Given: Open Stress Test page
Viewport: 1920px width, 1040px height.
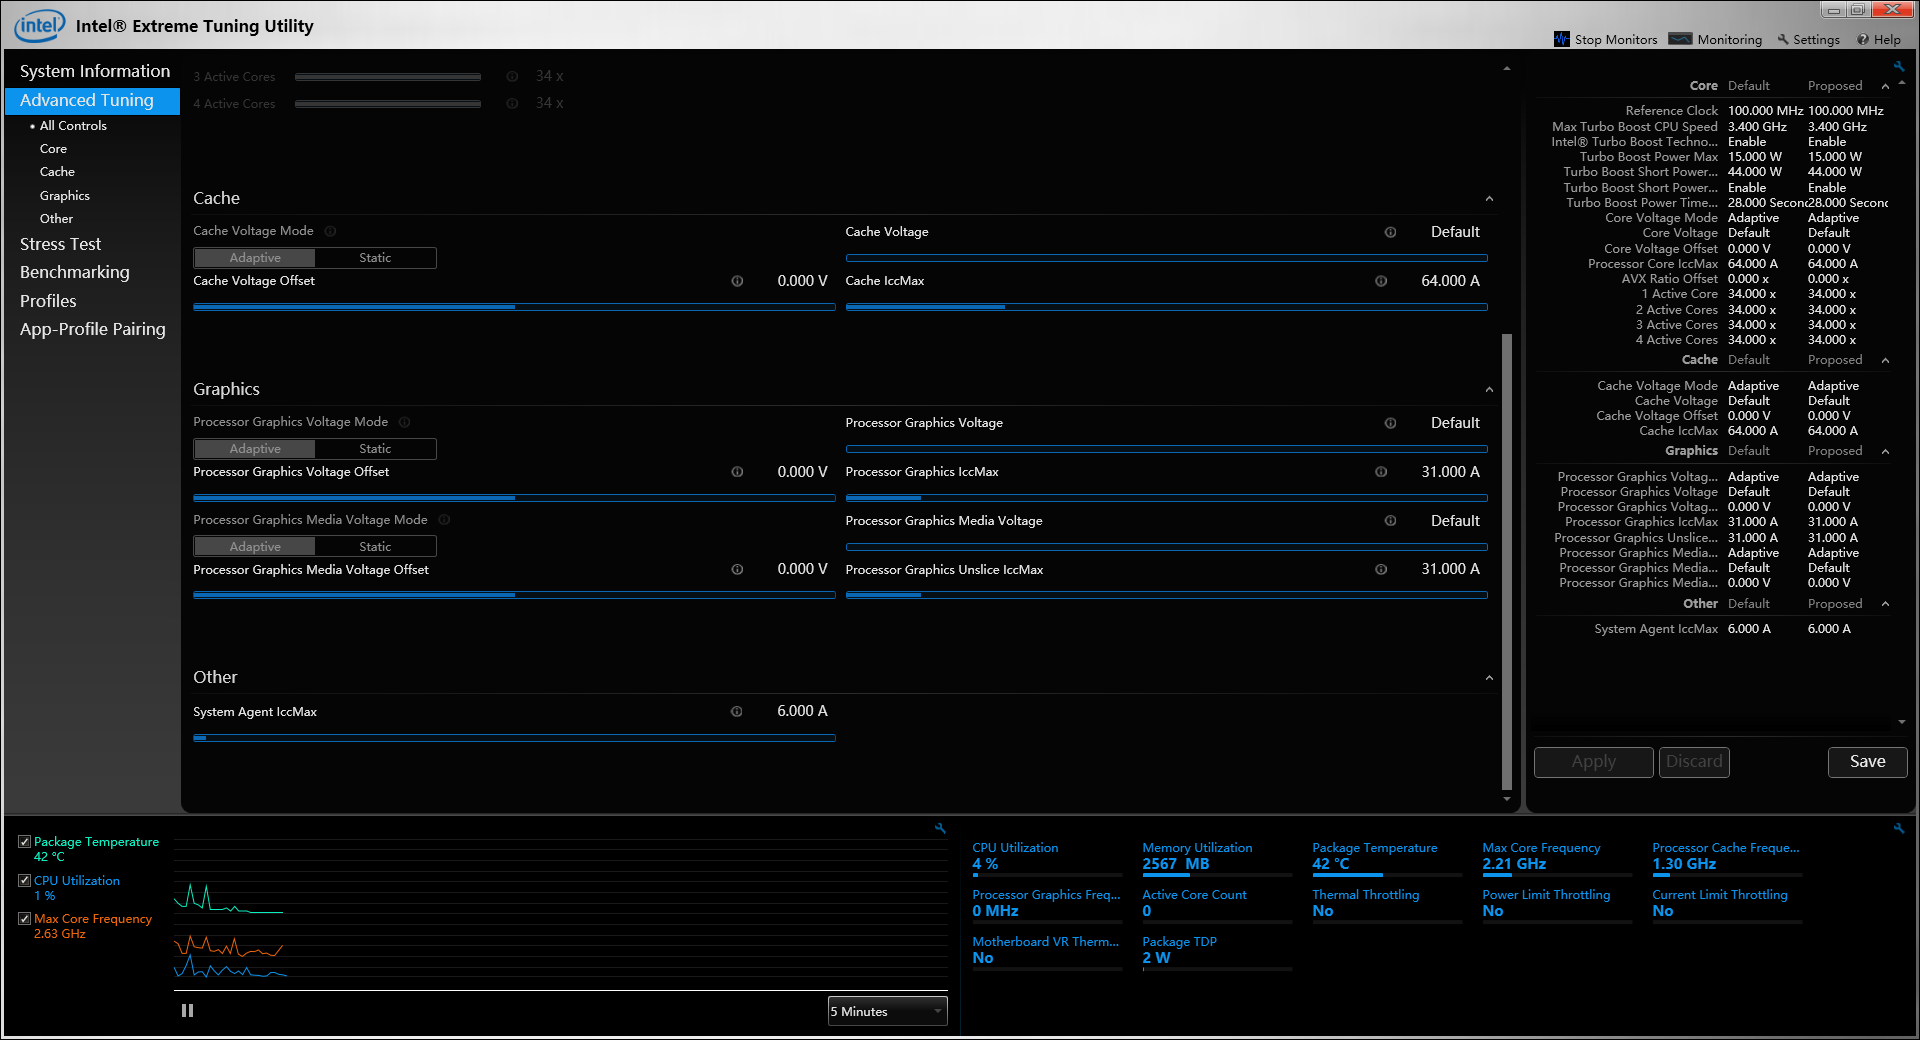Looking at the screenshot, I should click(60, 244).
